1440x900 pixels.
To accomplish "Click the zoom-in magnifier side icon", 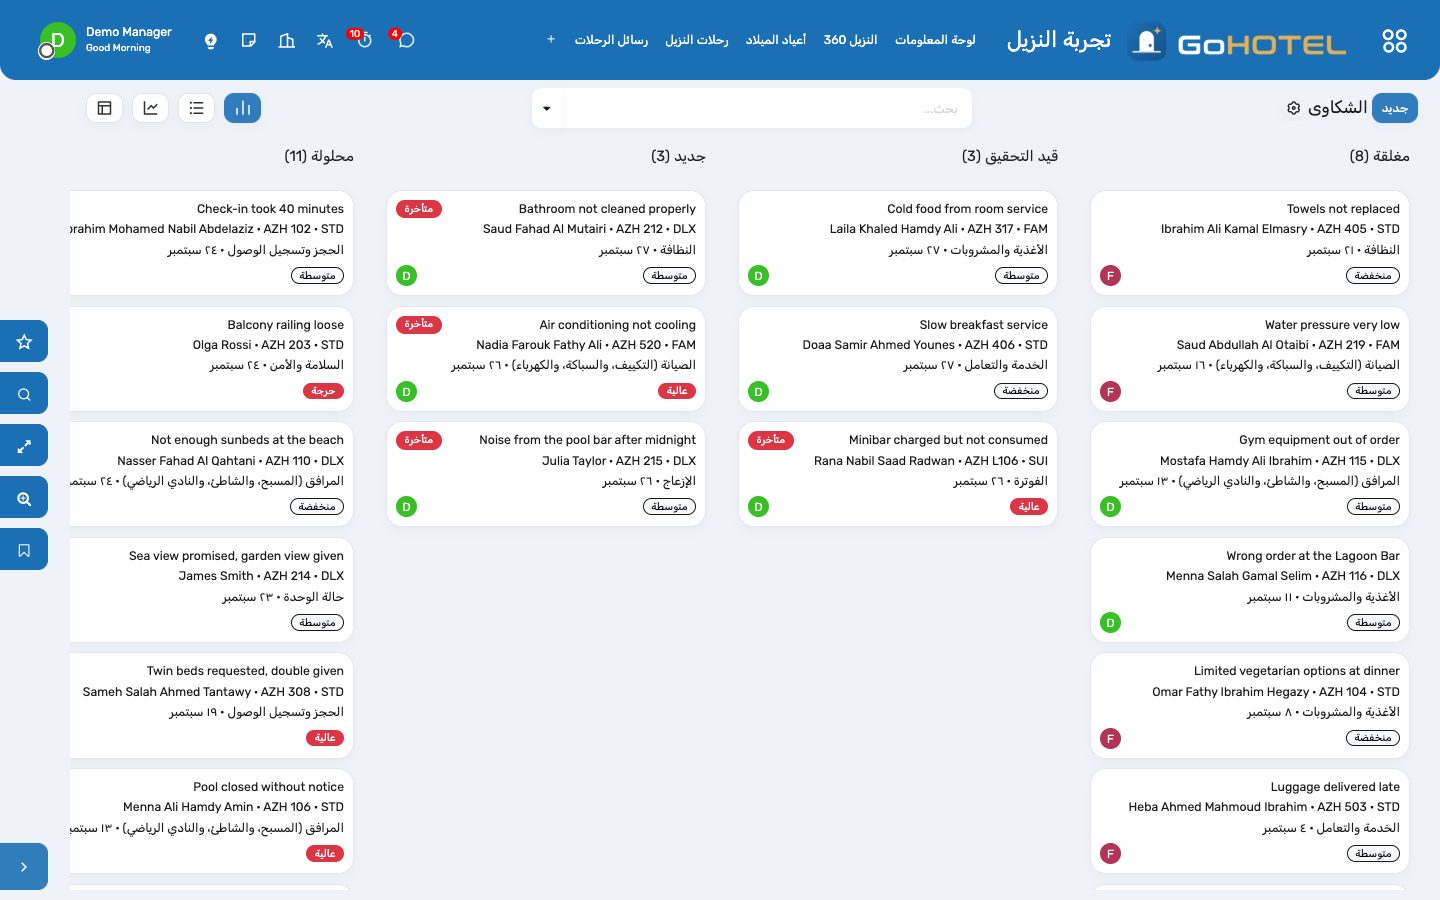I will pos(24,498).
